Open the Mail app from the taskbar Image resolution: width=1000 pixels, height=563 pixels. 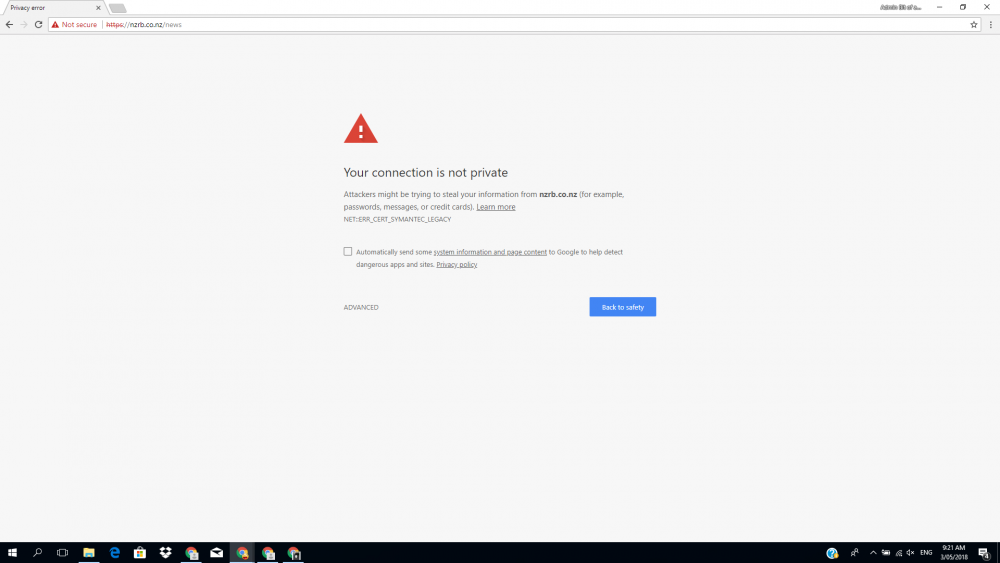[x=217, y=553]
